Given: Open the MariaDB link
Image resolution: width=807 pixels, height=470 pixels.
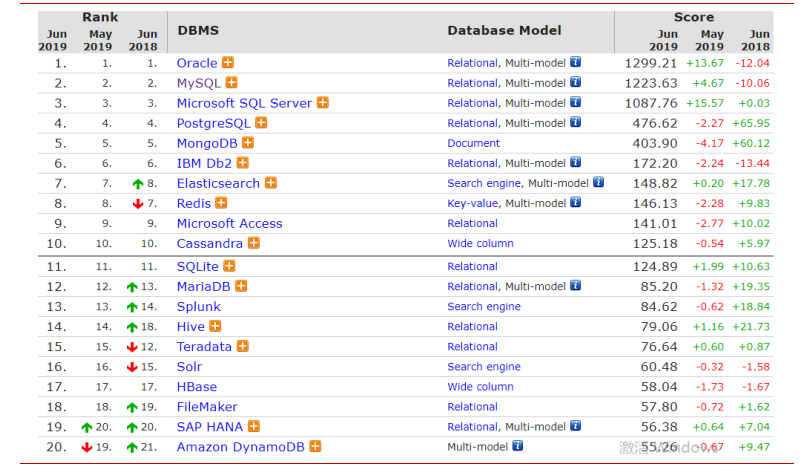Looking at the screenshot, I should pyautogui.click(x=203, y=287).
